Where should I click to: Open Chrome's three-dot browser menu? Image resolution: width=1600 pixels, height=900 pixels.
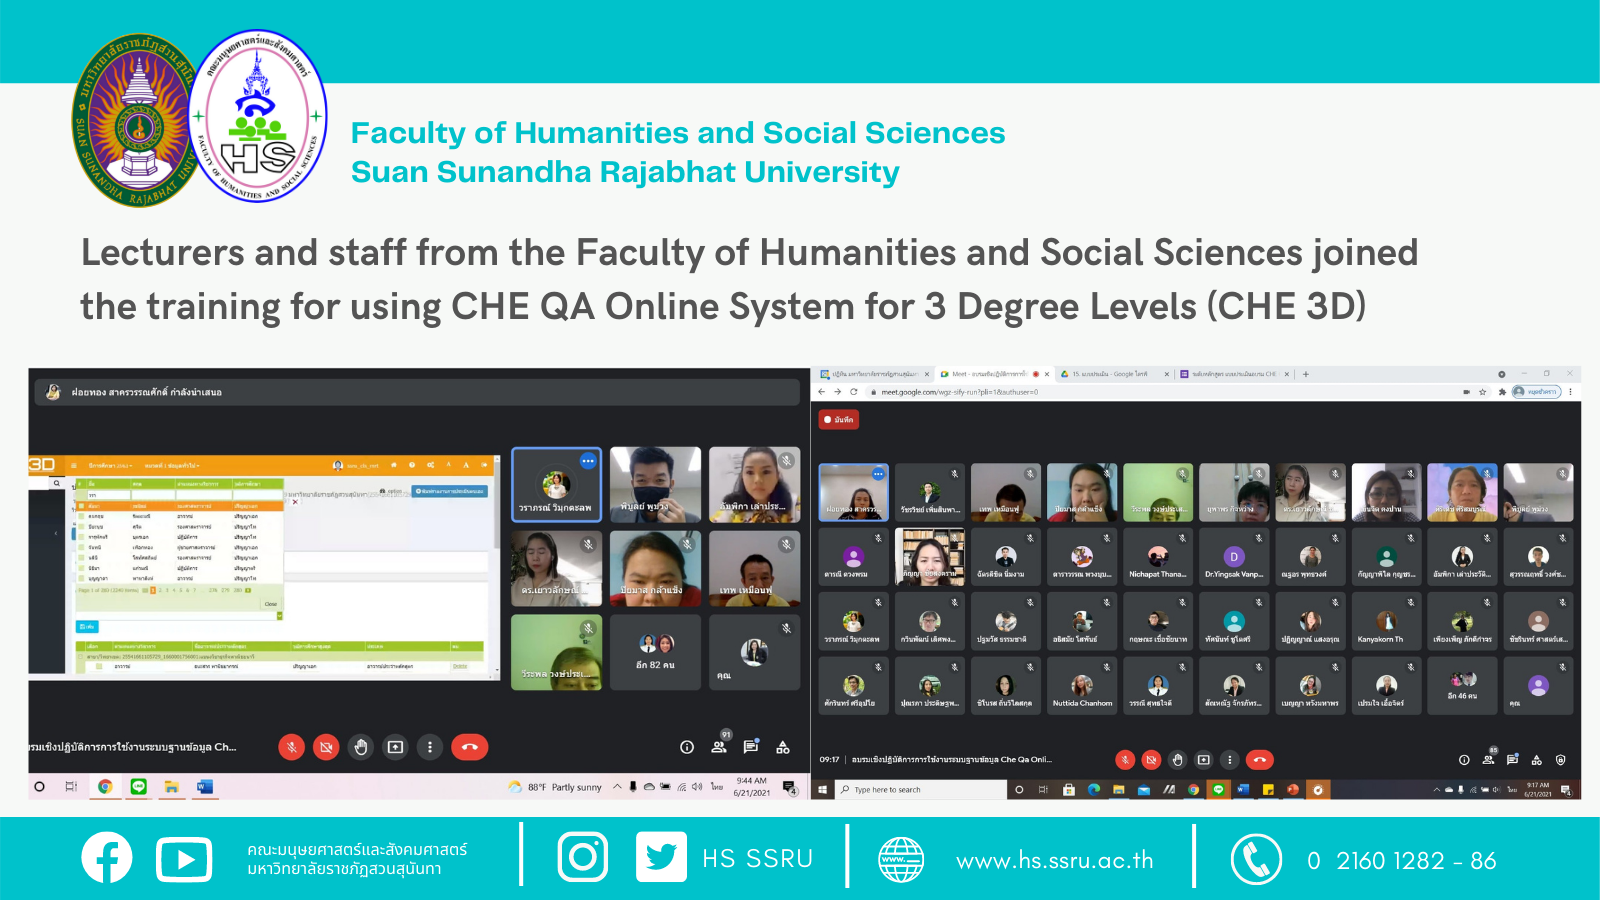pos(1572,392)
